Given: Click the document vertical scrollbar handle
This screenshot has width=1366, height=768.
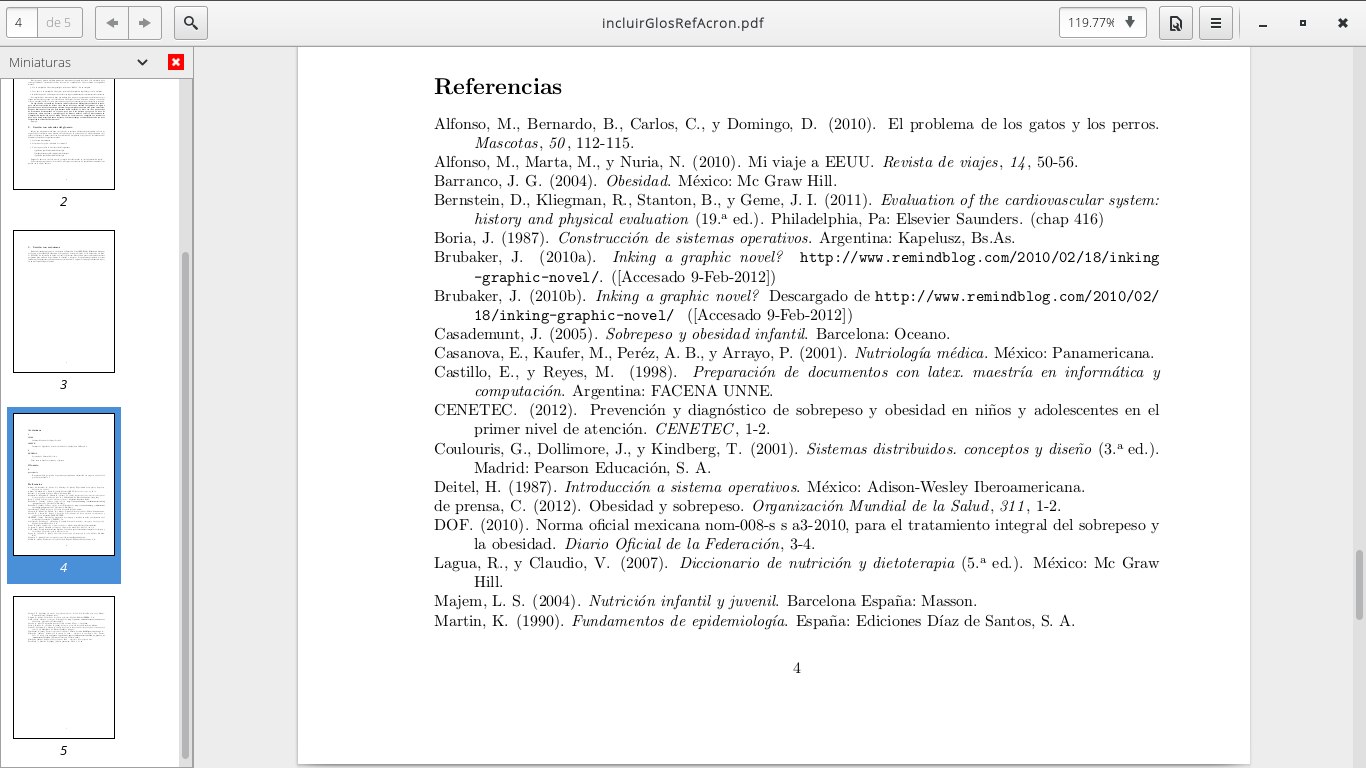Looking at the screenshot, I should (1359, 585).
